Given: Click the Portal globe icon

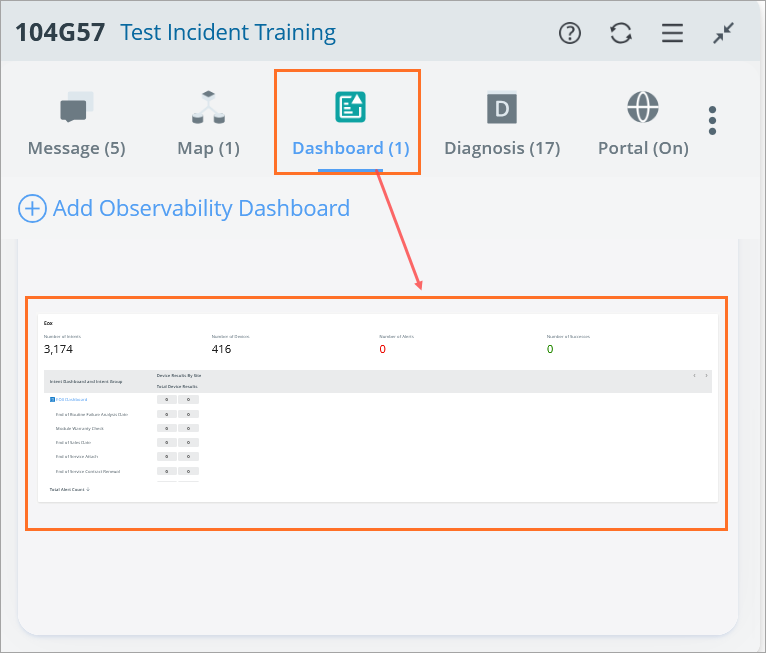Looking at the screenshot, I should 642,106.
